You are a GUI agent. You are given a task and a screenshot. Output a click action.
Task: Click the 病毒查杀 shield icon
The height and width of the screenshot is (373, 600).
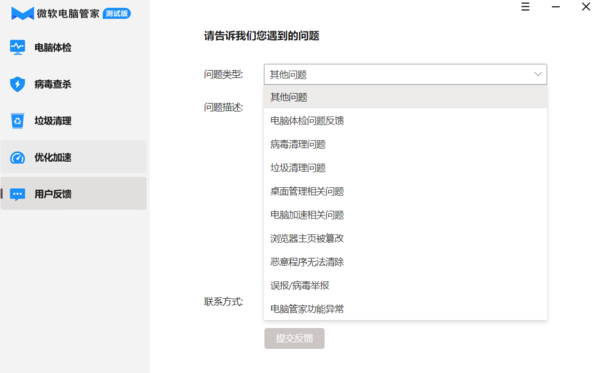tap(17, 84)
